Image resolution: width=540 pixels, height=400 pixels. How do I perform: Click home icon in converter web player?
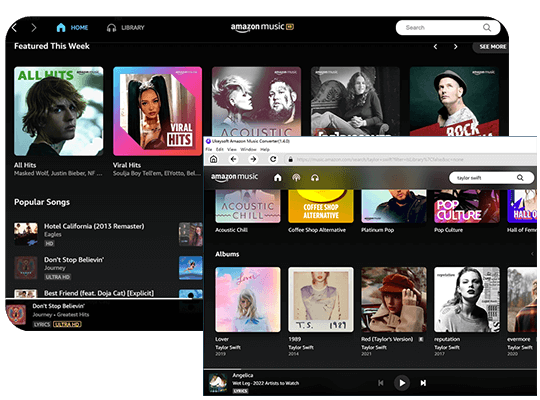click(x=278, y=177)
